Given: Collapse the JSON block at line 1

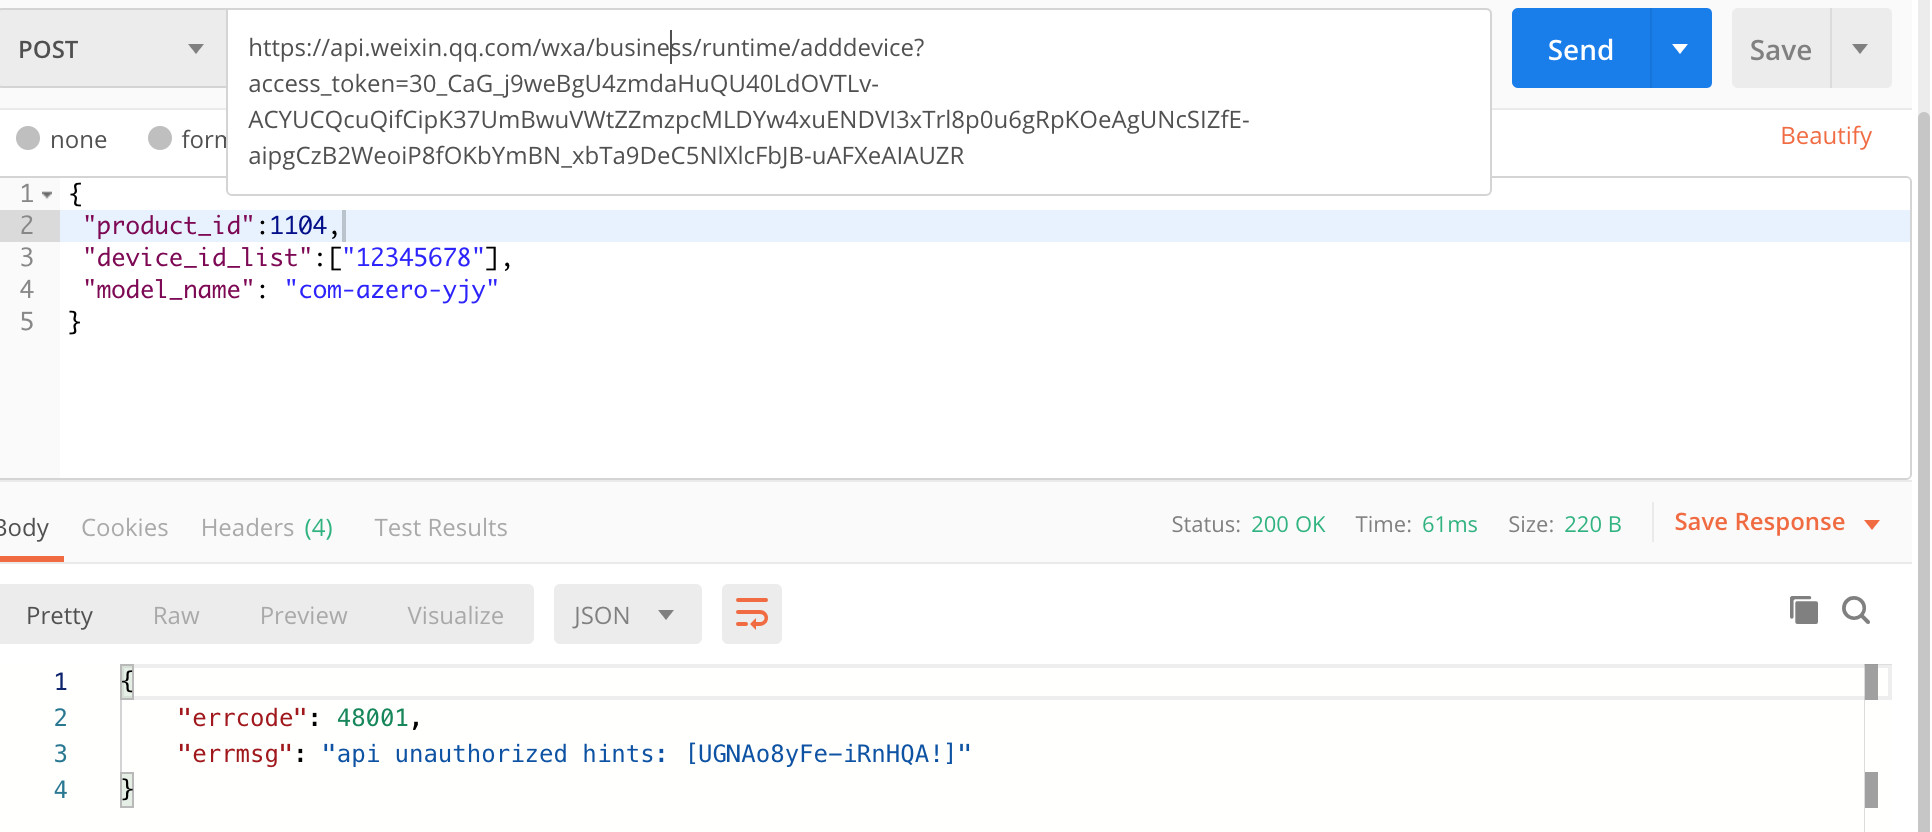Looking at the screenshot, I should pos(47,194).
